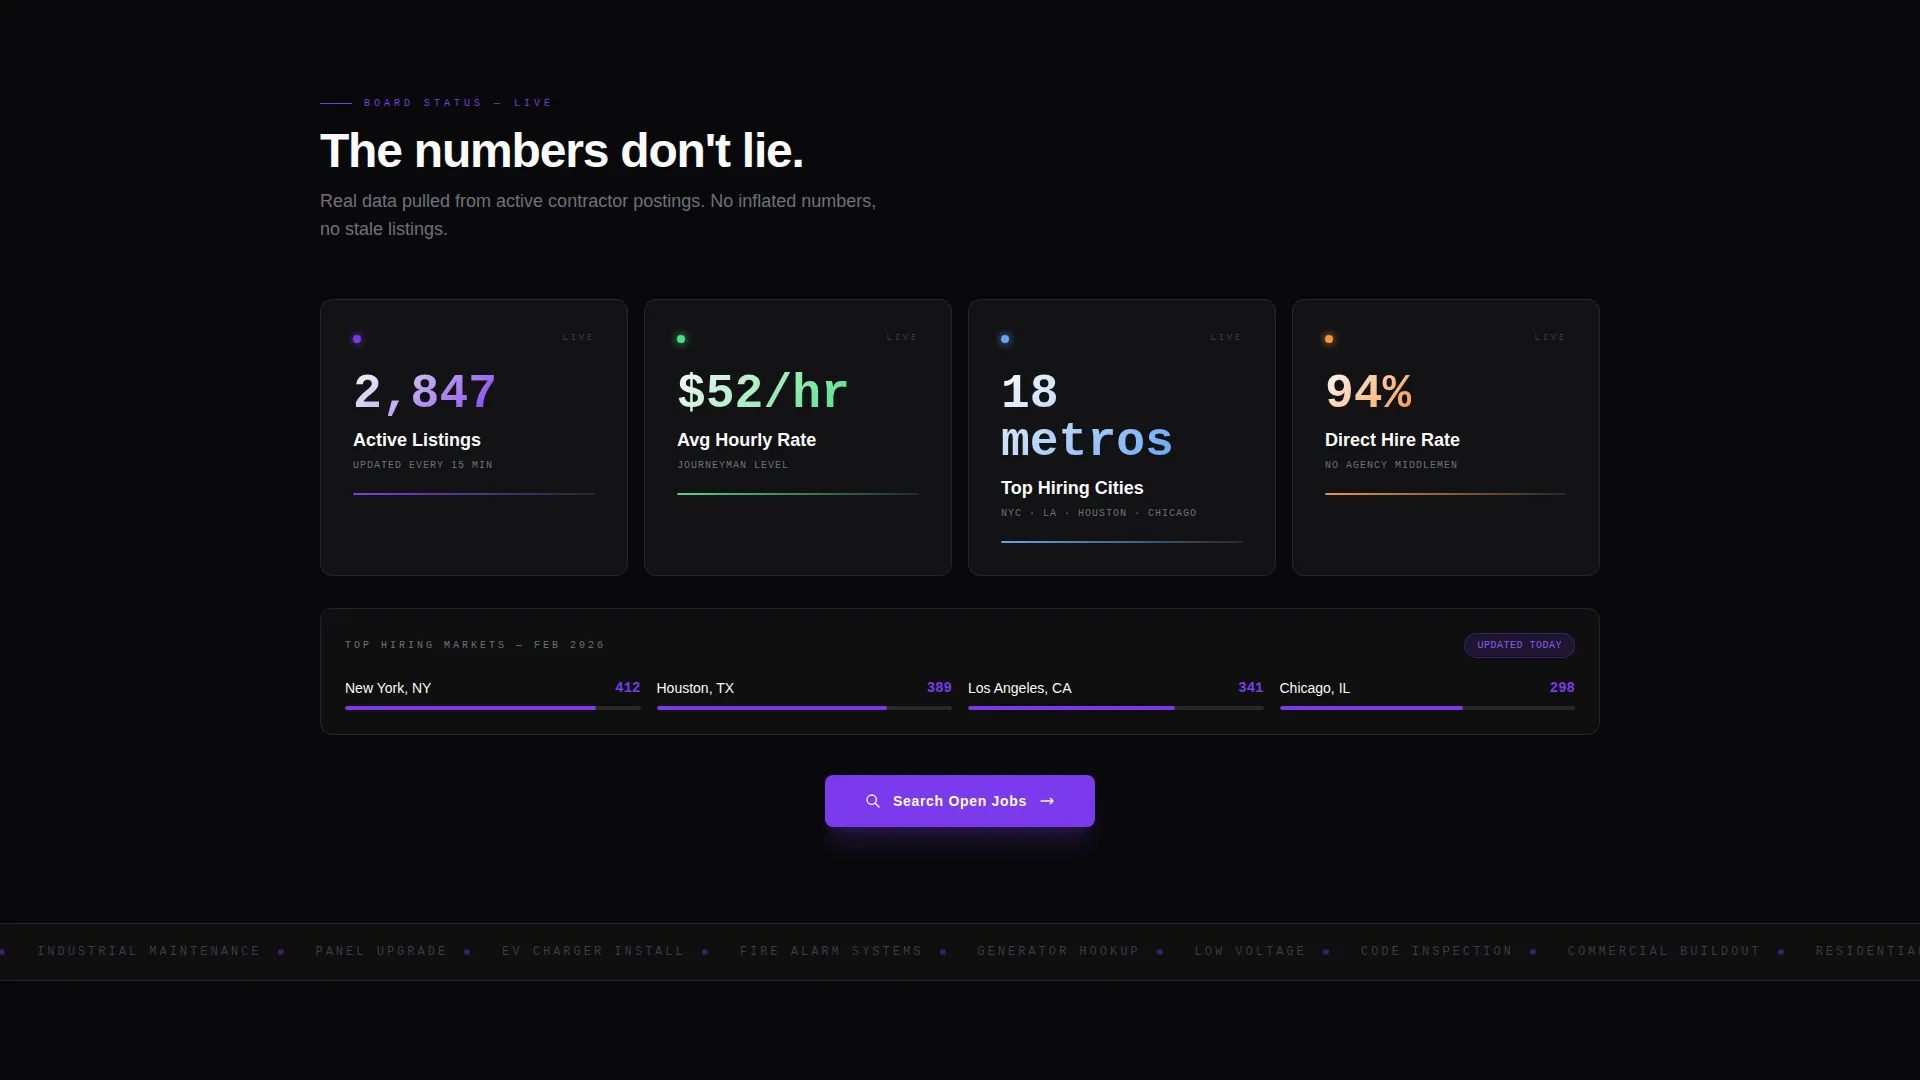The width and height of the screenshot is (1920, 1080).
Task: Click the Los Angeles, CA market name
Action: point(1019,688)
